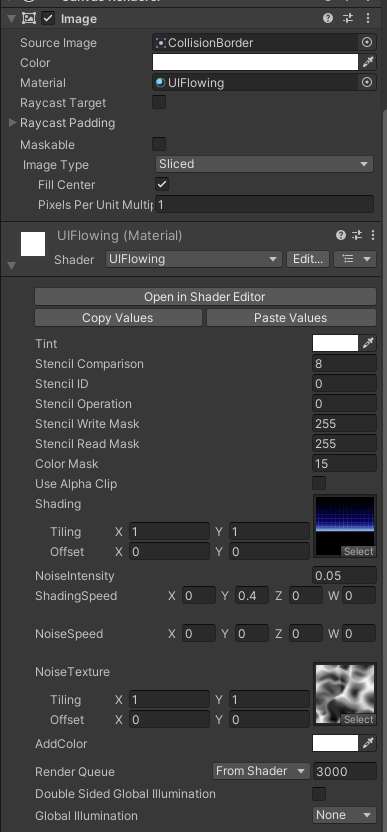387x832 pixels.
Task: Open UIFlowing material help icon
Action: click(341, 235)
